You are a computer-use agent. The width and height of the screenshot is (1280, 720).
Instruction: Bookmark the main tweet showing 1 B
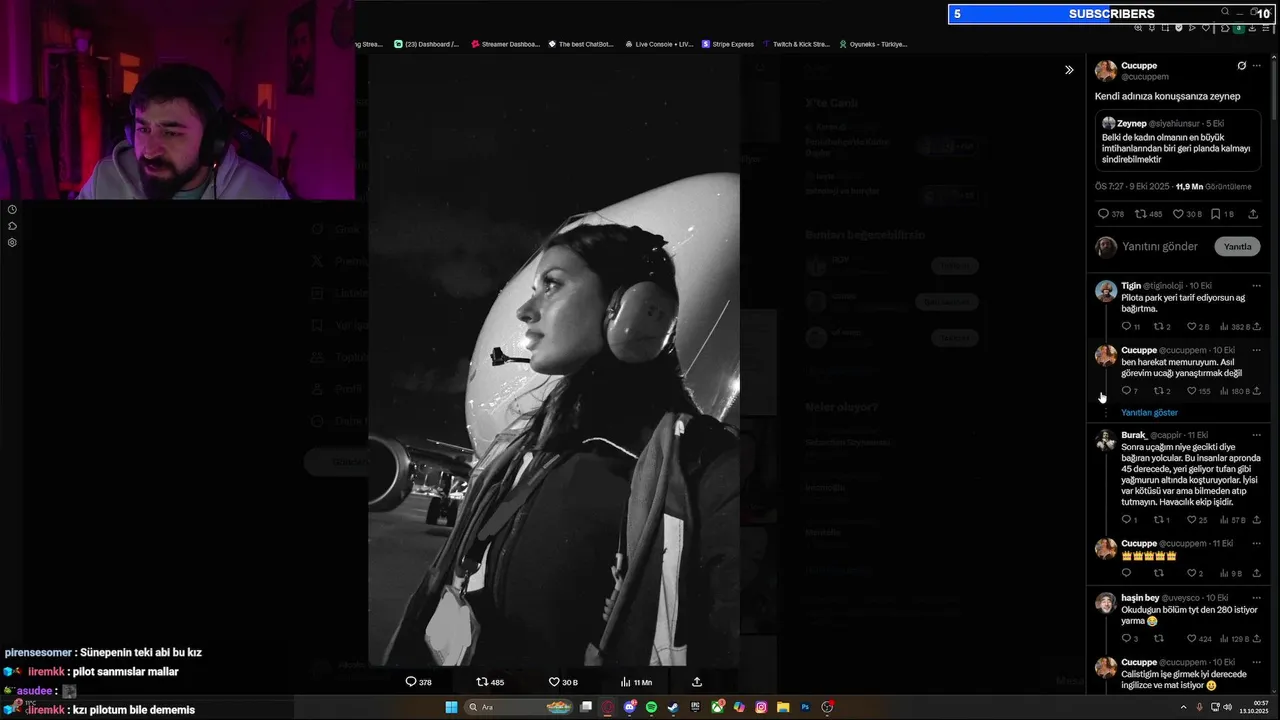(x=1216, y=214)
